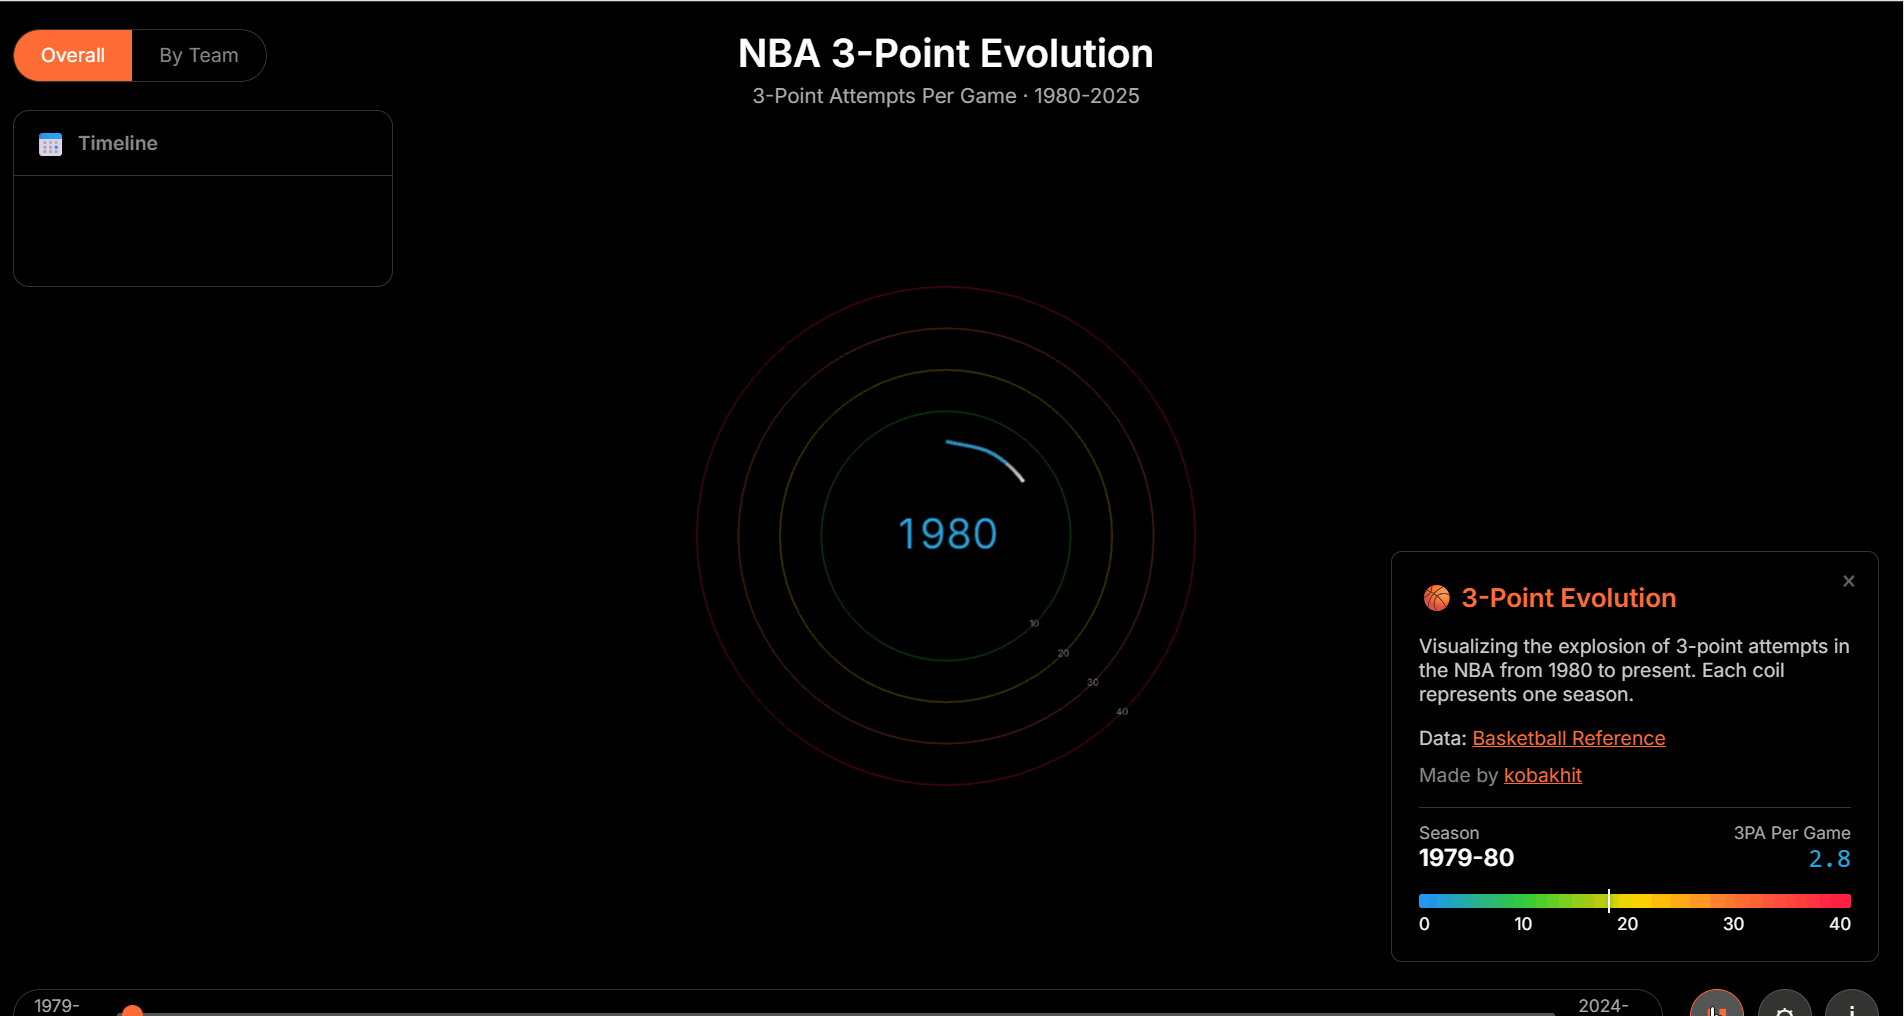Click the NBA 3-Point Evolution title
The width and height of the screenshot is (1904, 1016).
tap(945, 53)
